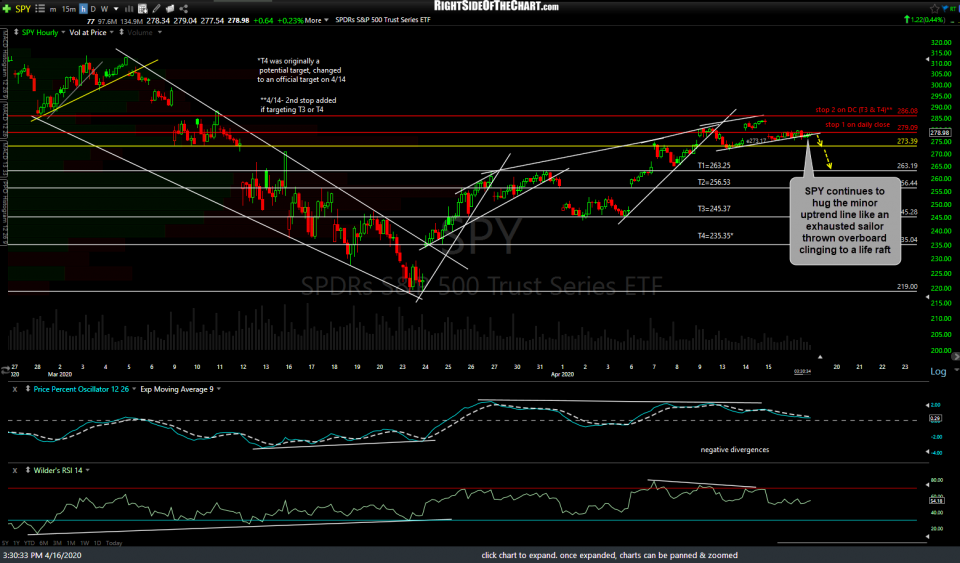
Task: Close the Price Percent Oscillator pane
Action: (x=14, y=387)
